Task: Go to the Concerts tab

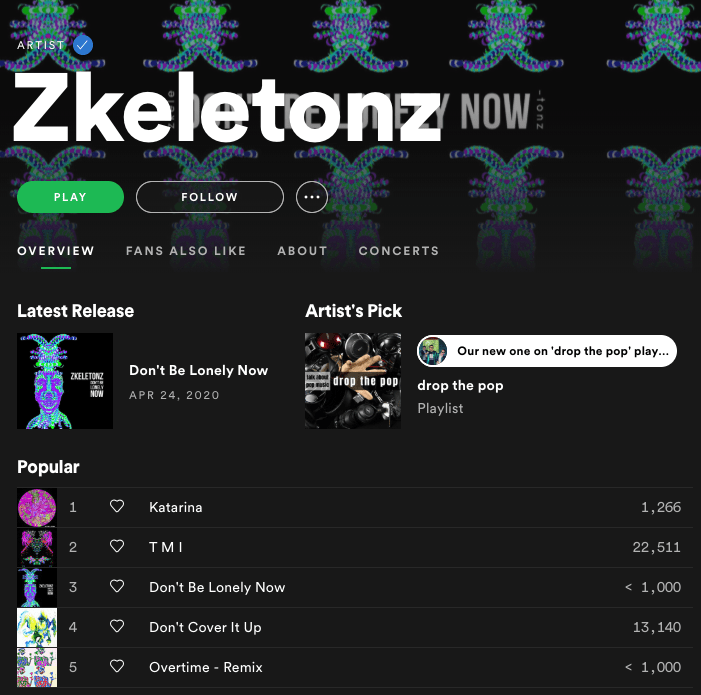Action: pyautogui.click(x=399, y=251)
